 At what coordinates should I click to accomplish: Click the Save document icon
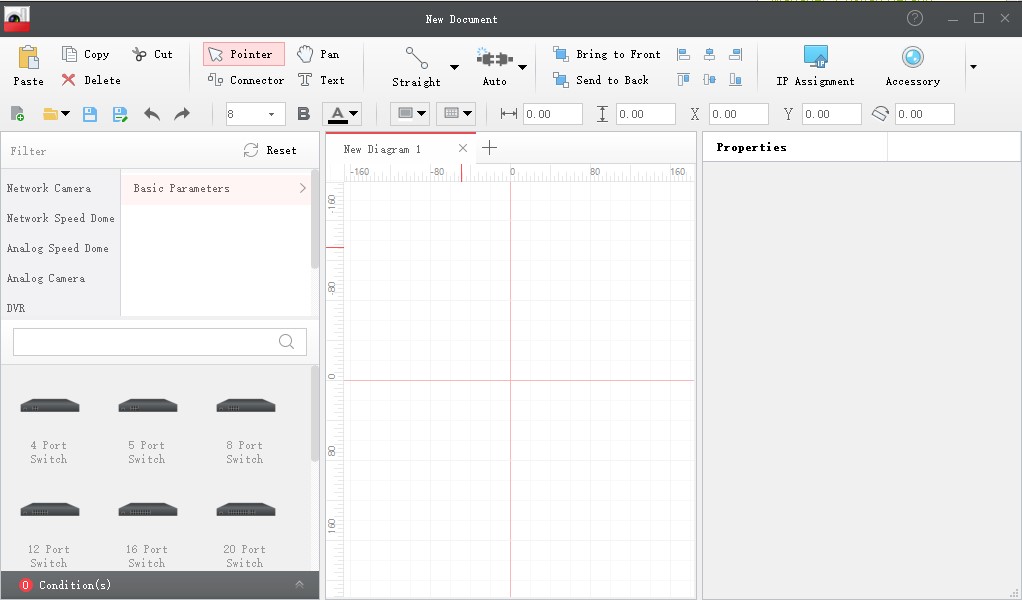pyautogui.click(x=88, y=114)
